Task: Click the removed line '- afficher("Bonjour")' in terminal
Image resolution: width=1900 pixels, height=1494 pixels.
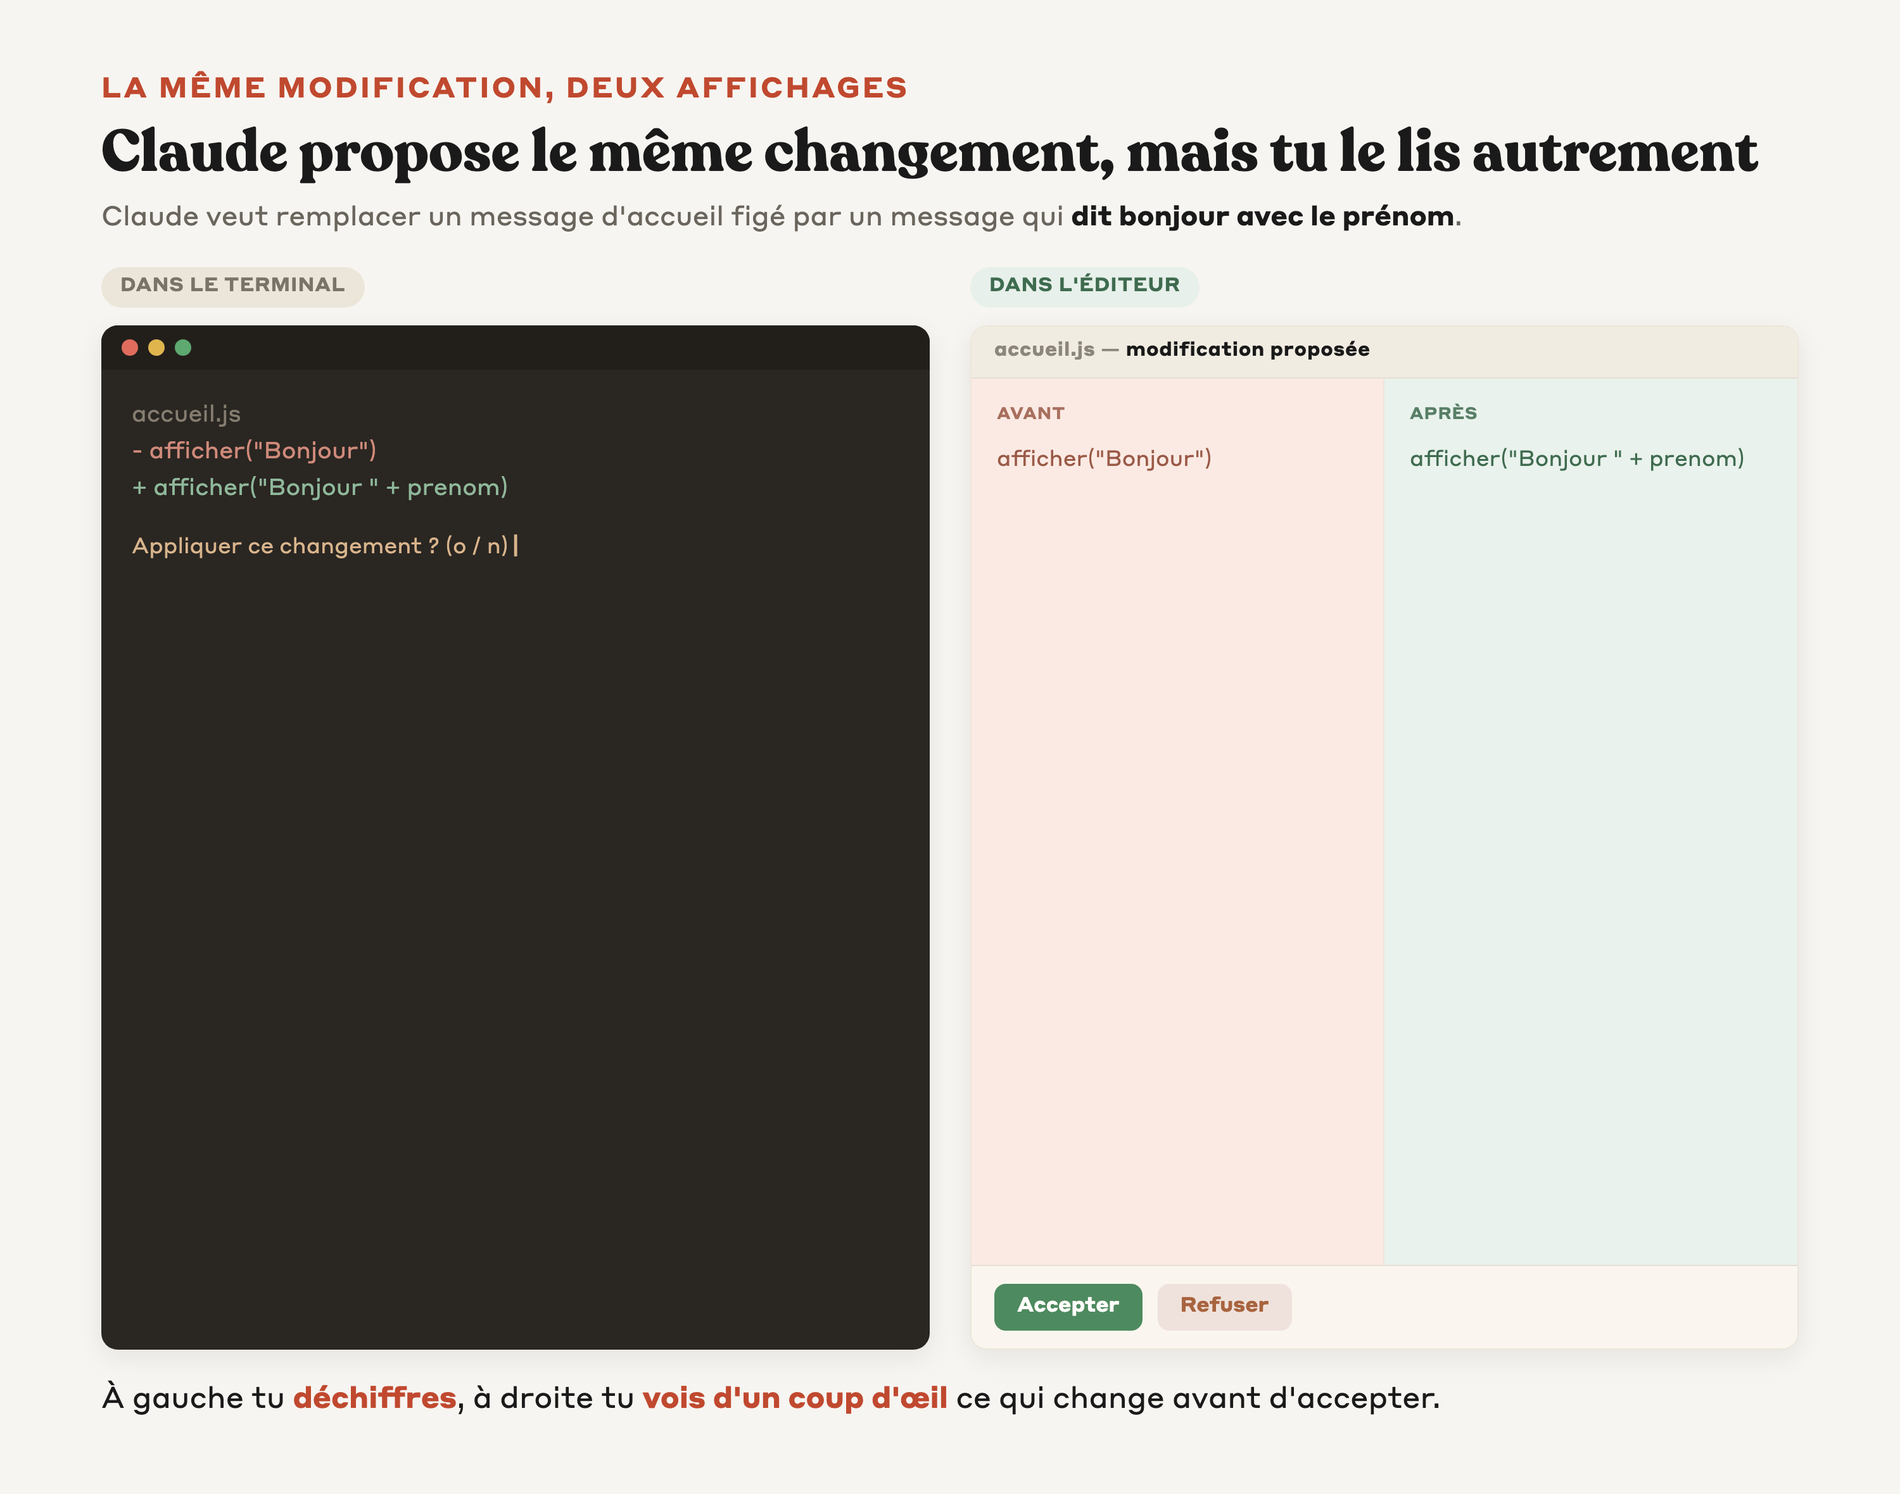Action: pos(254,451)
